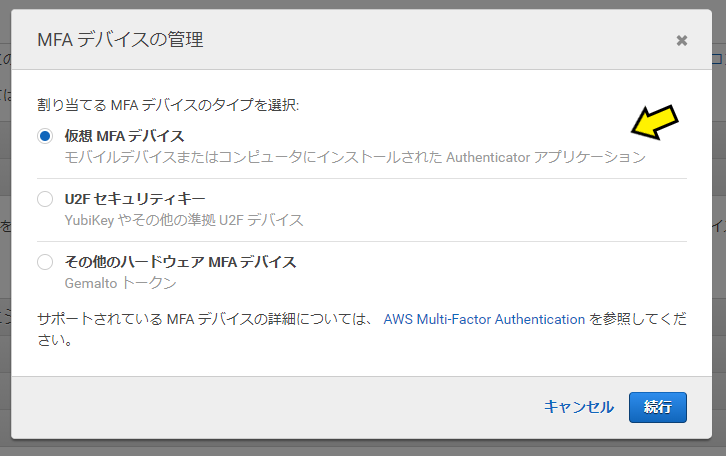Click the 仮想 MFA デバイス bold label text
The width and height of the screenshot is (726, 456).
[124, 136]
